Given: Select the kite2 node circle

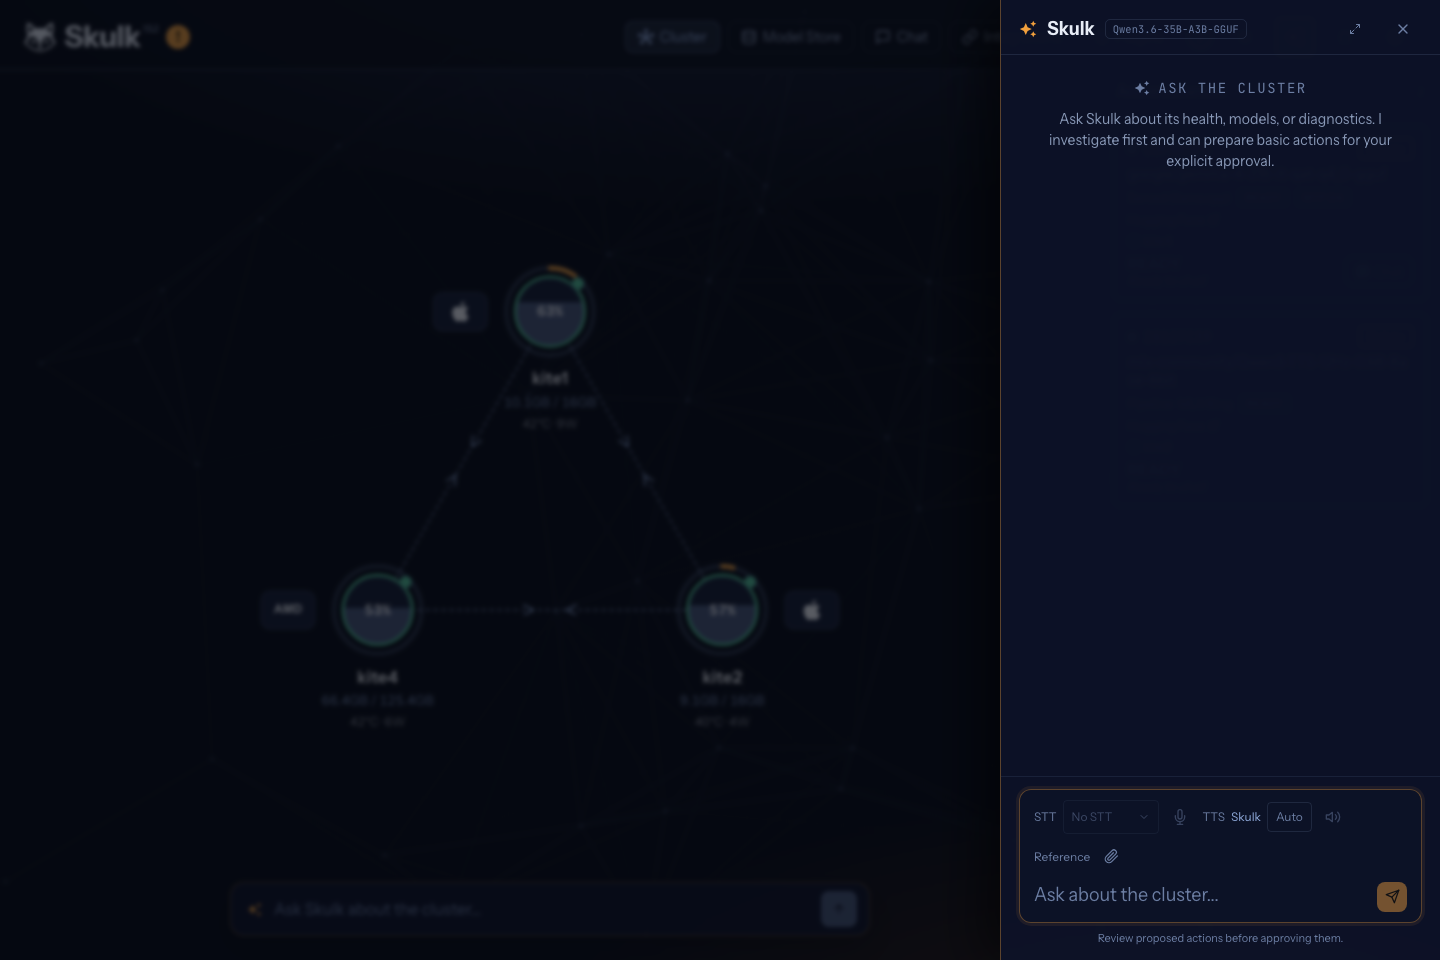Looking at the screenshot, I should click(x=722, y=610).
